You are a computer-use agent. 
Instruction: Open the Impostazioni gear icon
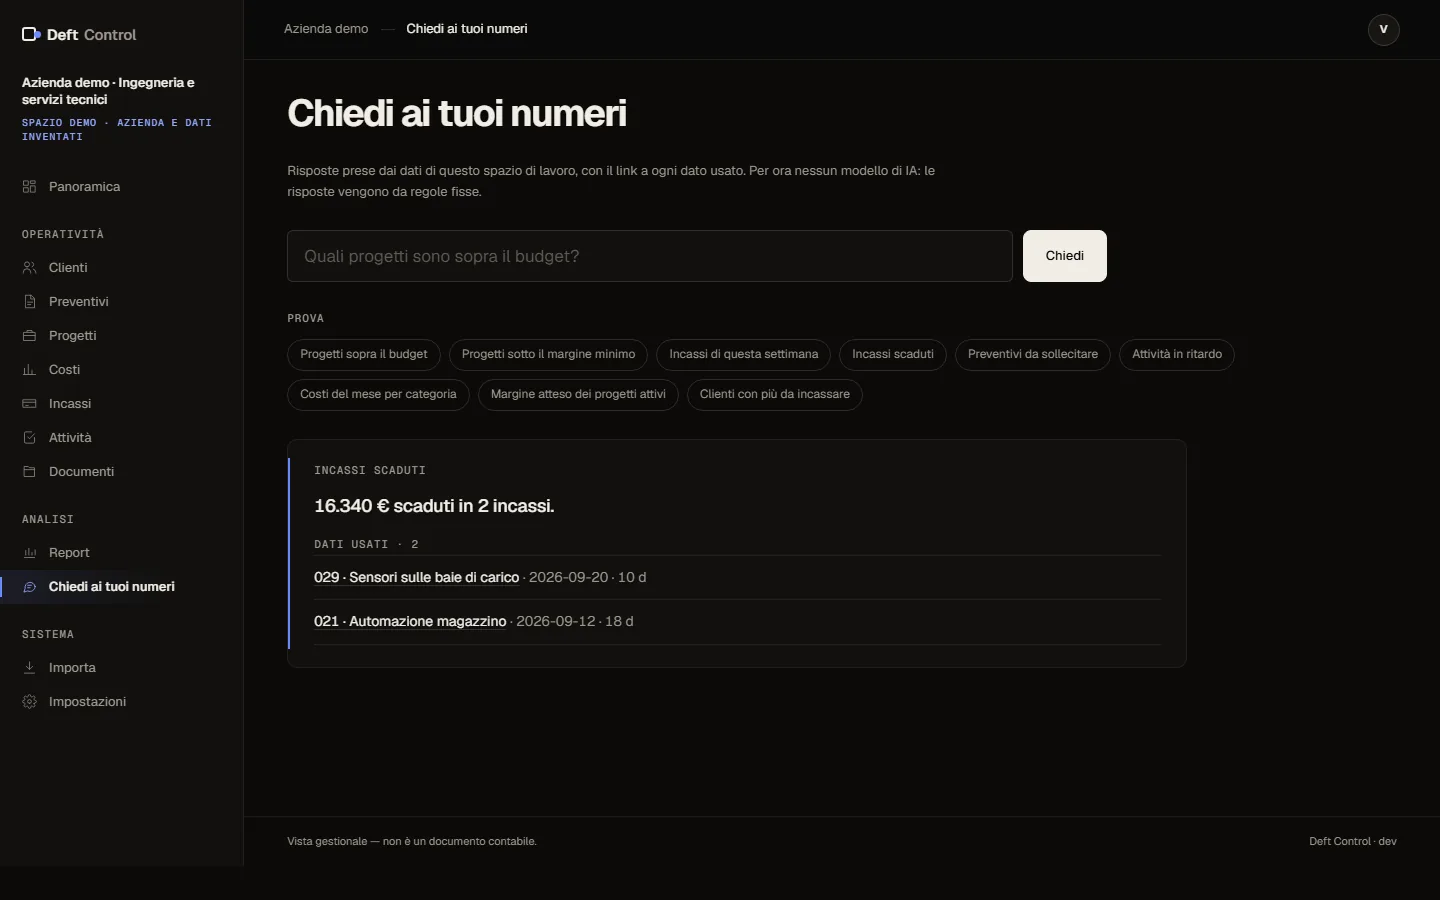point(30,702)
